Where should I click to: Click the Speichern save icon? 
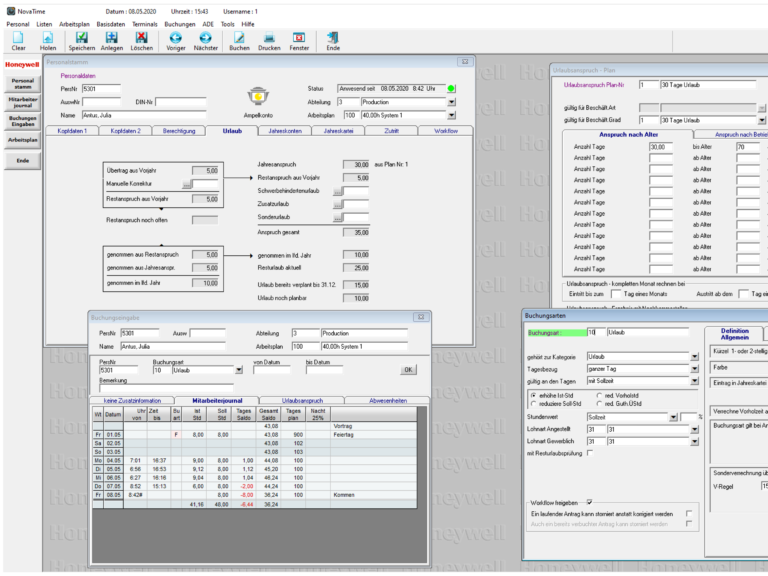pyautogui.click(x=82, y=39)
